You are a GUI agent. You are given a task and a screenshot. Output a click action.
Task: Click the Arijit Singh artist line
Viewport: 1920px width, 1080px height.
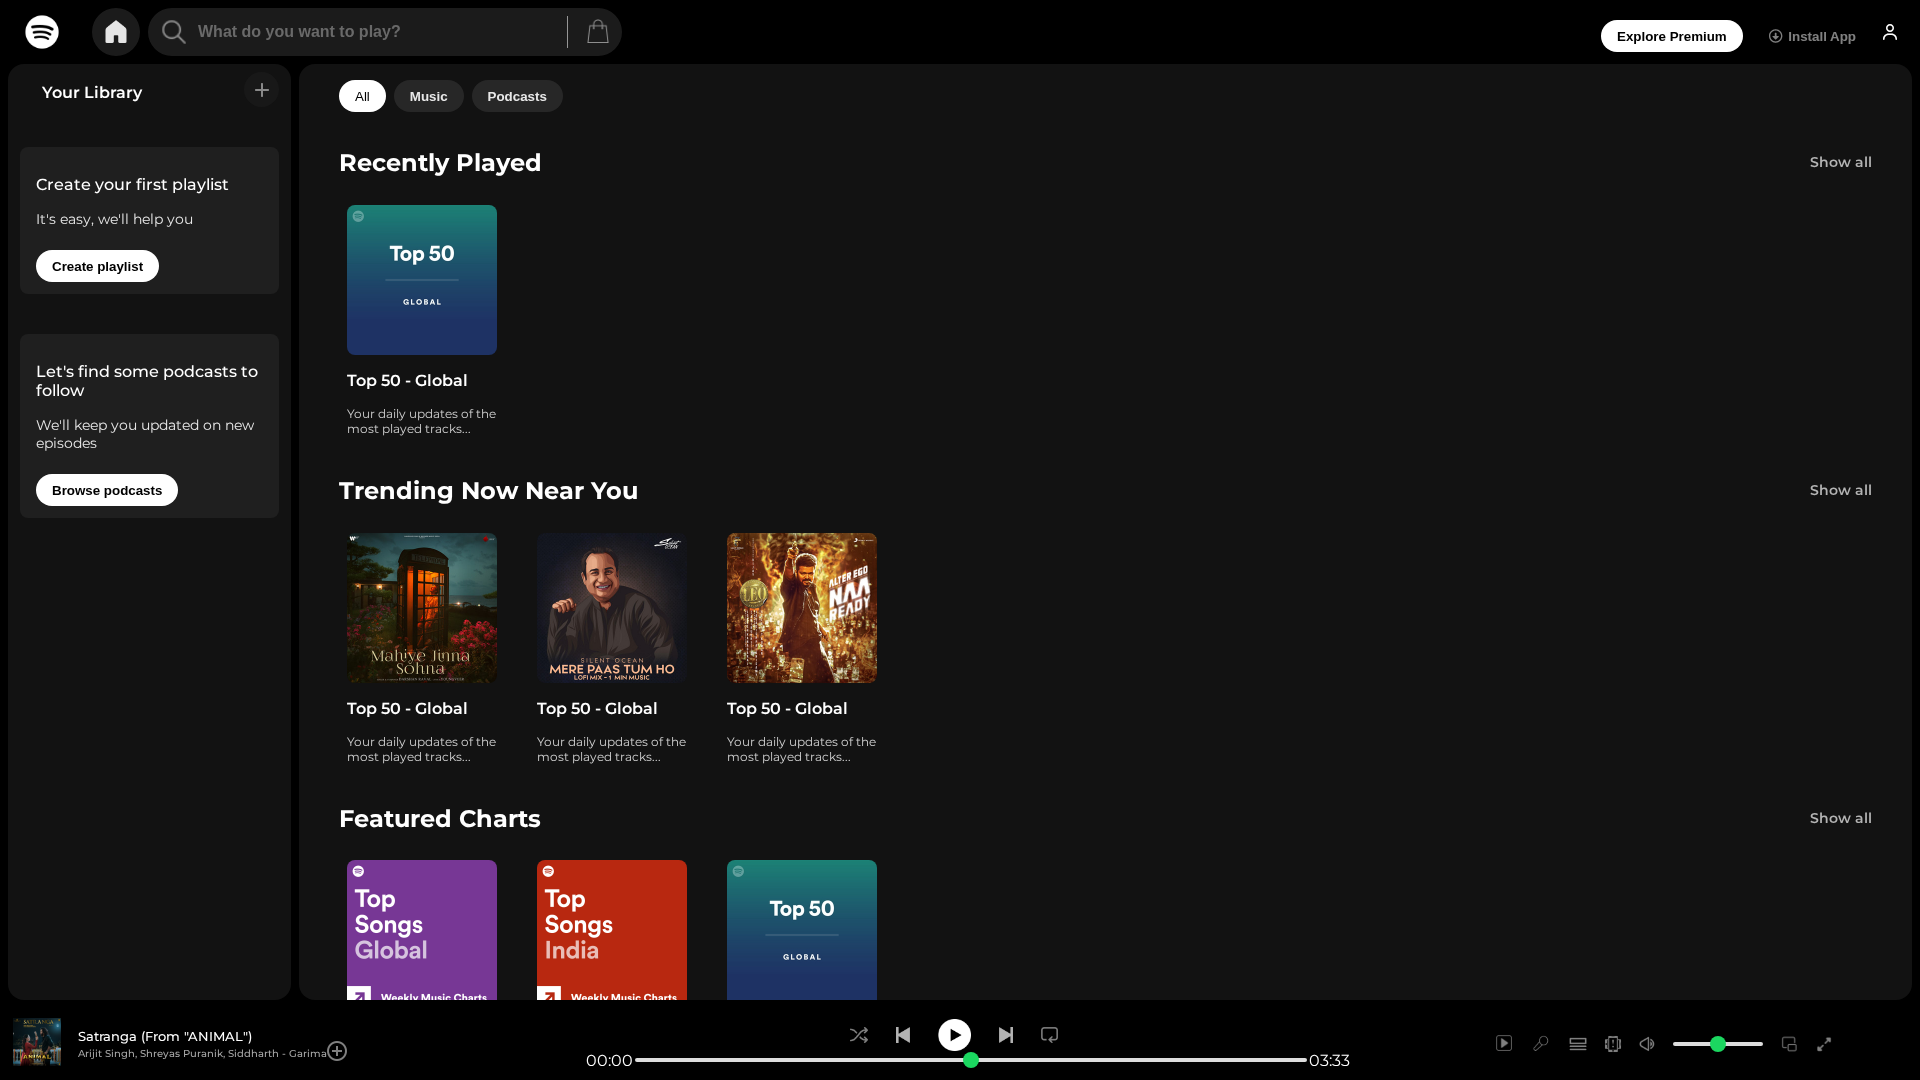click(202, 1053)
